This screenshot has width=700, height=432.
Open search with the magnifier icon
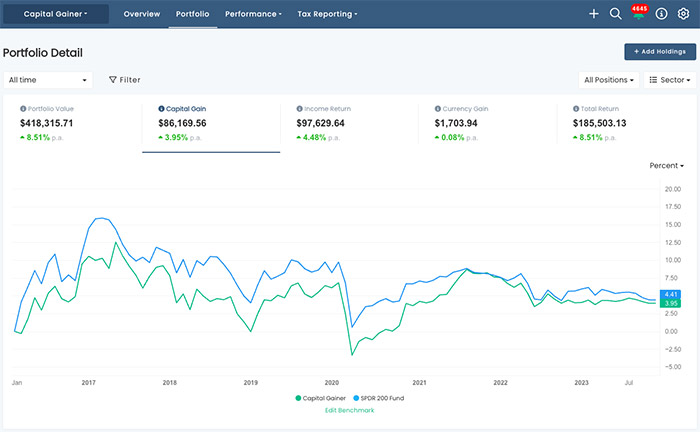[616, 14]
